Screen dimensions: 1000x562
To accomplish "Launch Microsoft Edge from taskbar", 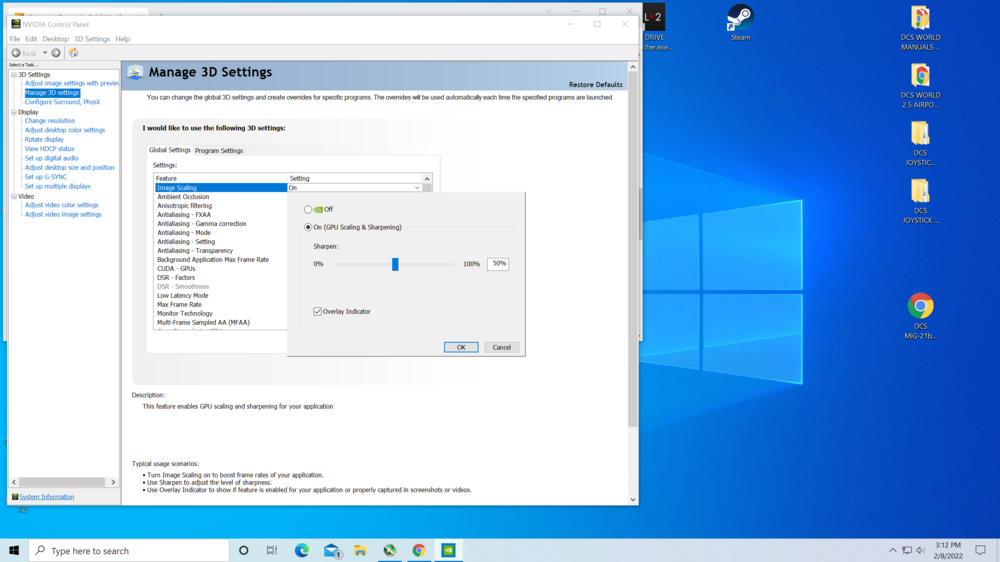I will (x=302, y=551).
